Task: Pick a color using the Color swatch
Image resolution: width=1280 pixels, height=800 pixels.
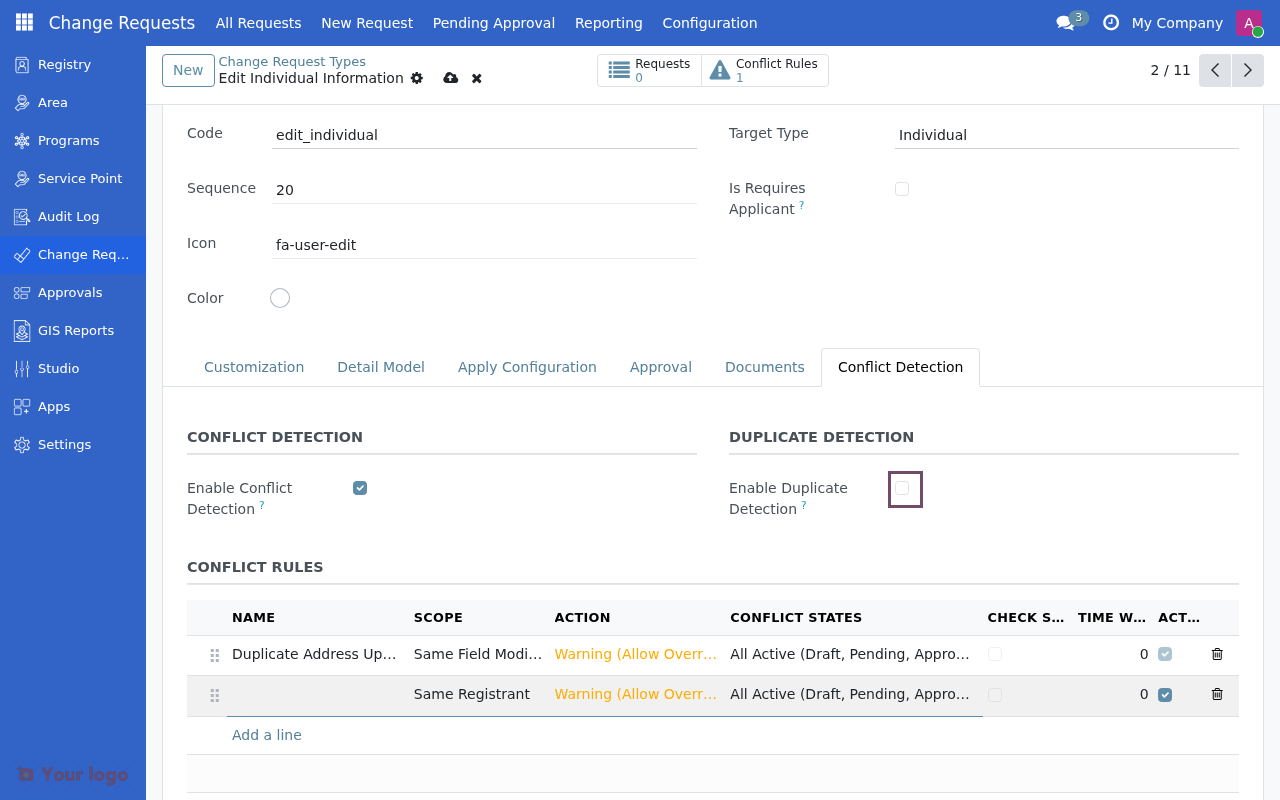Action: (x=279, y=297)
